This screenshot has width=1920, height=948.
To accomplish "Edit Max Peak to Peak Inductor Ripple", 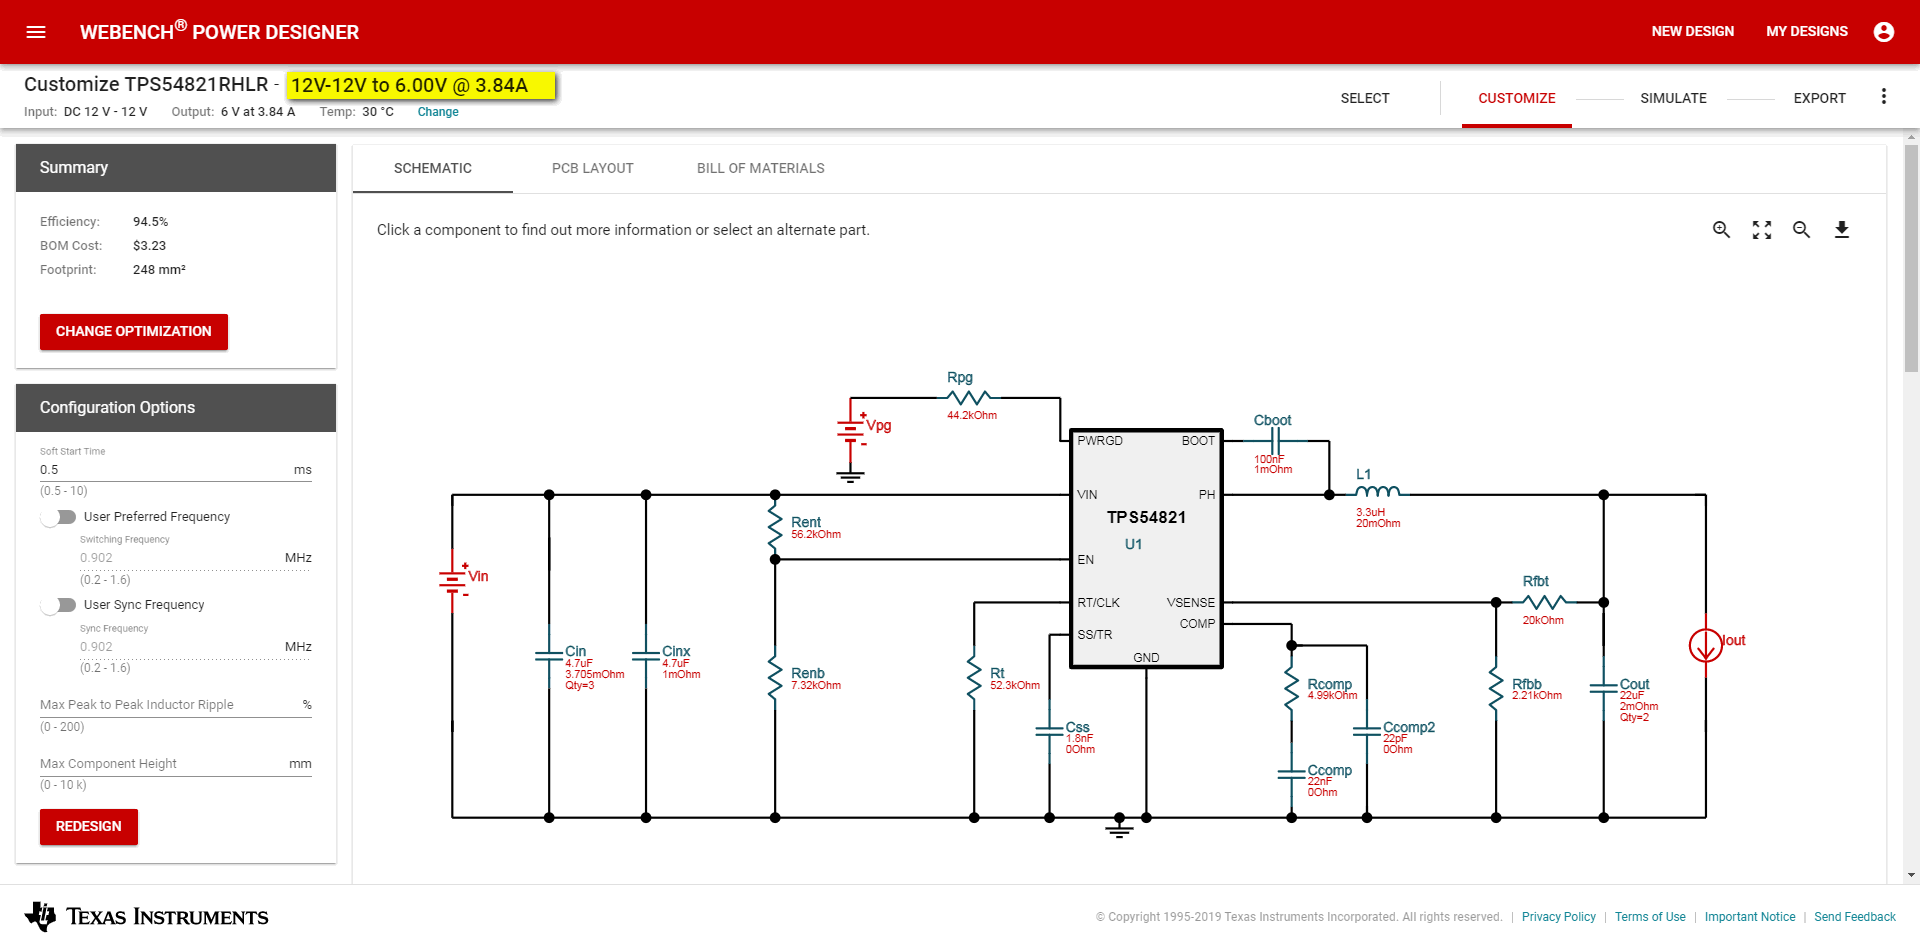I will 176,705.
